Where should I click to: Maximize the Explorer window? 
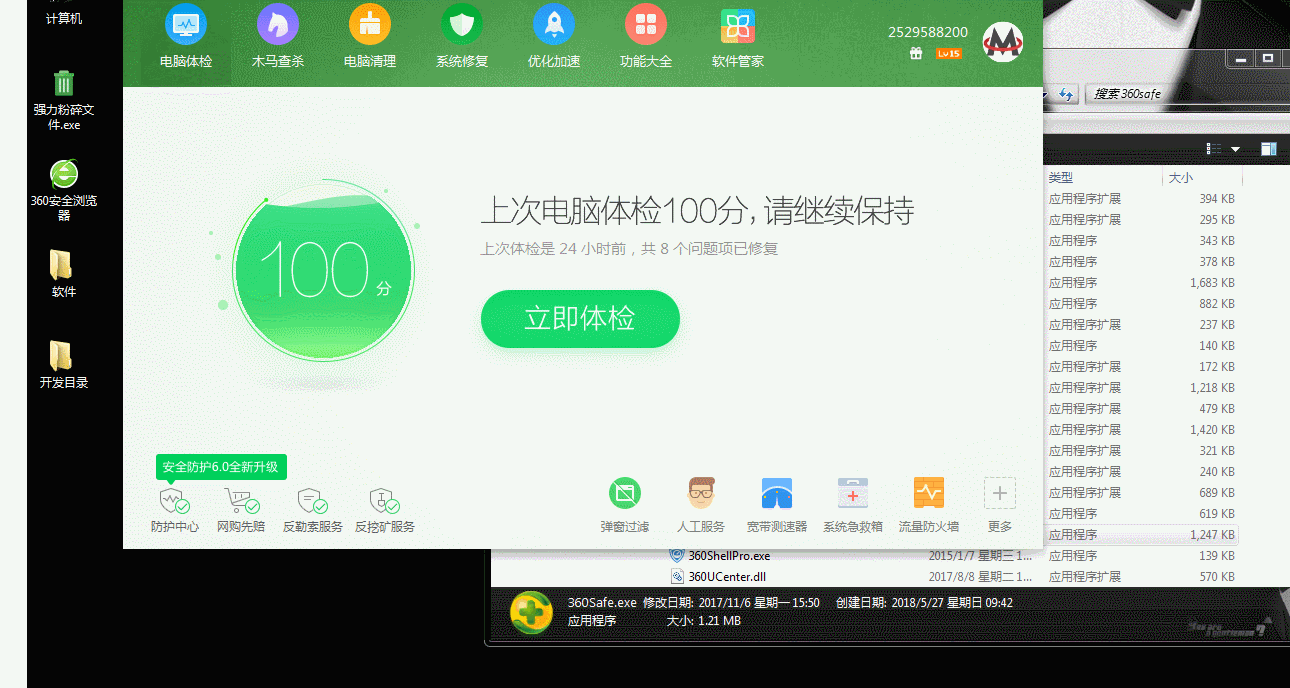point(1268,58)
